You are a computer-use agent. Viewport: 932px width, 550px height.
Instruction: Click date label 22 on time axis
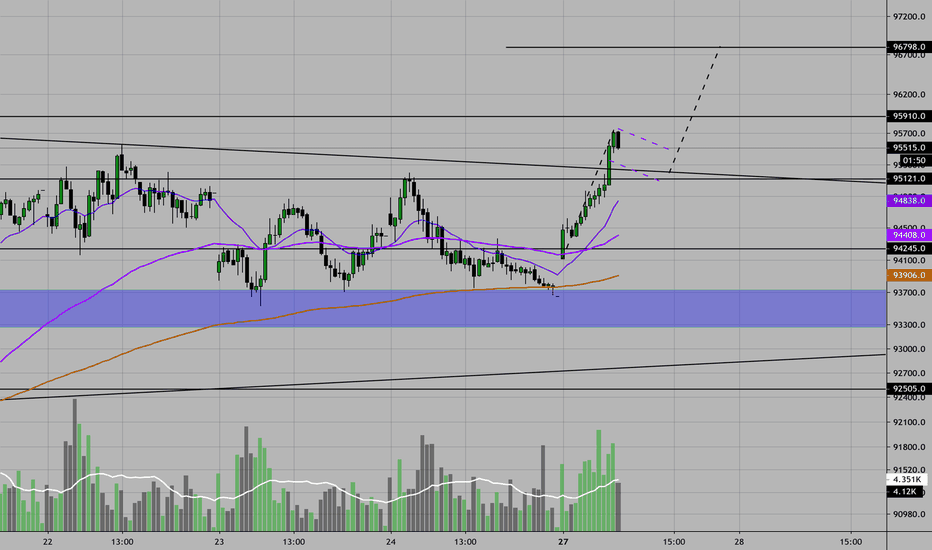(48, 542)
